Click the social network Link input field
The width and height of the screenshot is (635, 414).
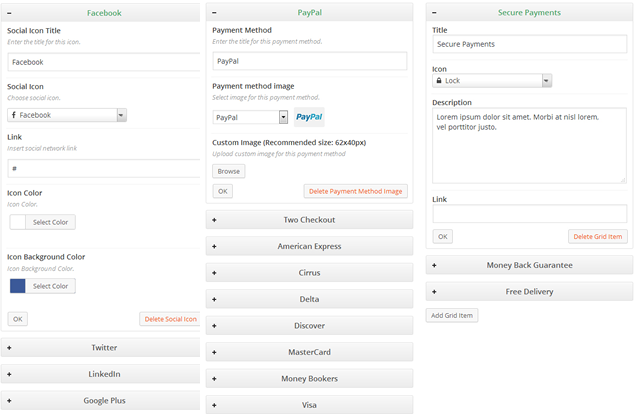coord(104,168)
